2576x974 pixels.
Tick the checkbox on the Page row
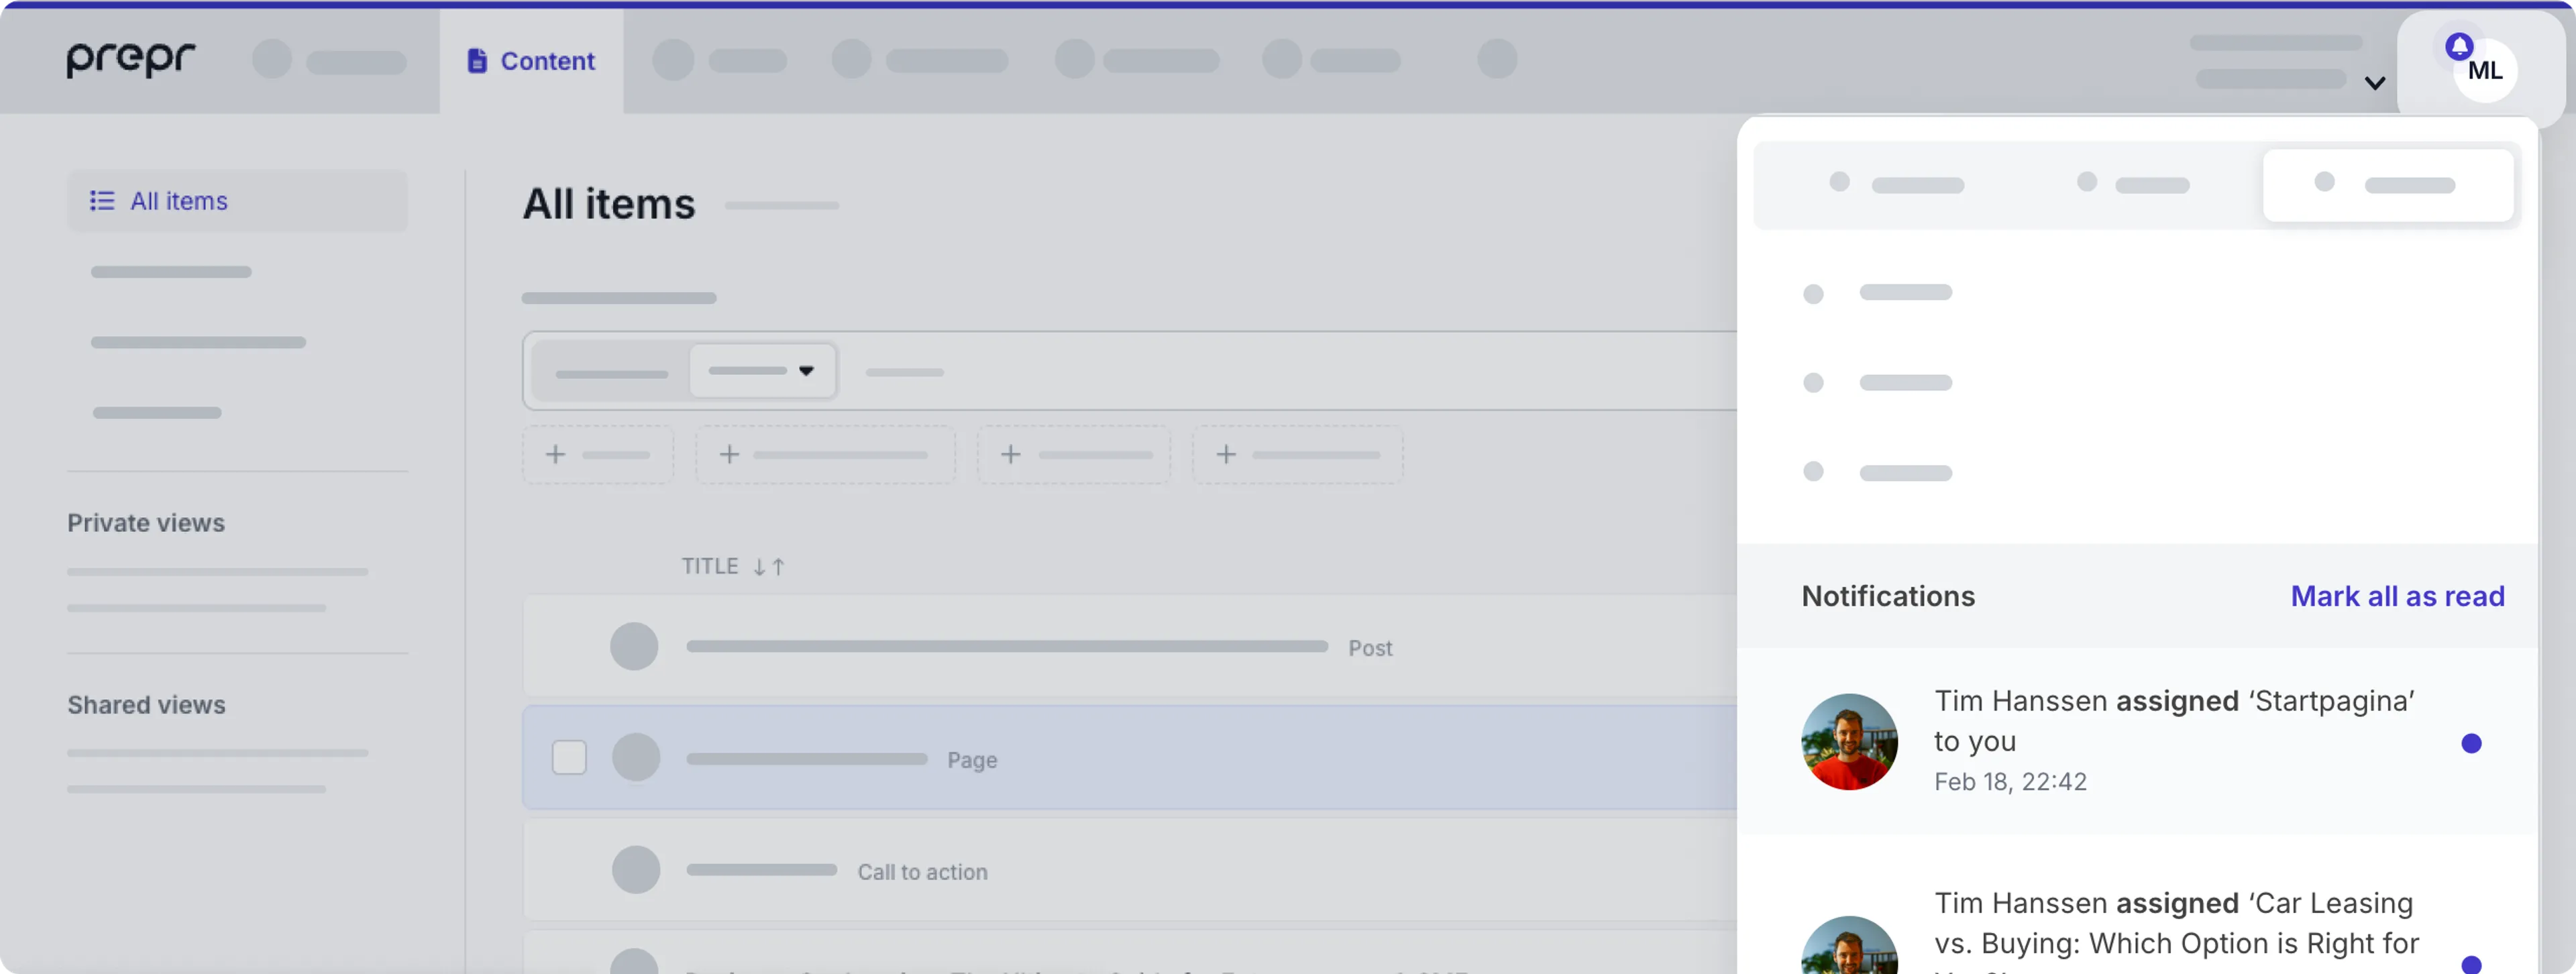pyautogui.click(x=569, y=758)
